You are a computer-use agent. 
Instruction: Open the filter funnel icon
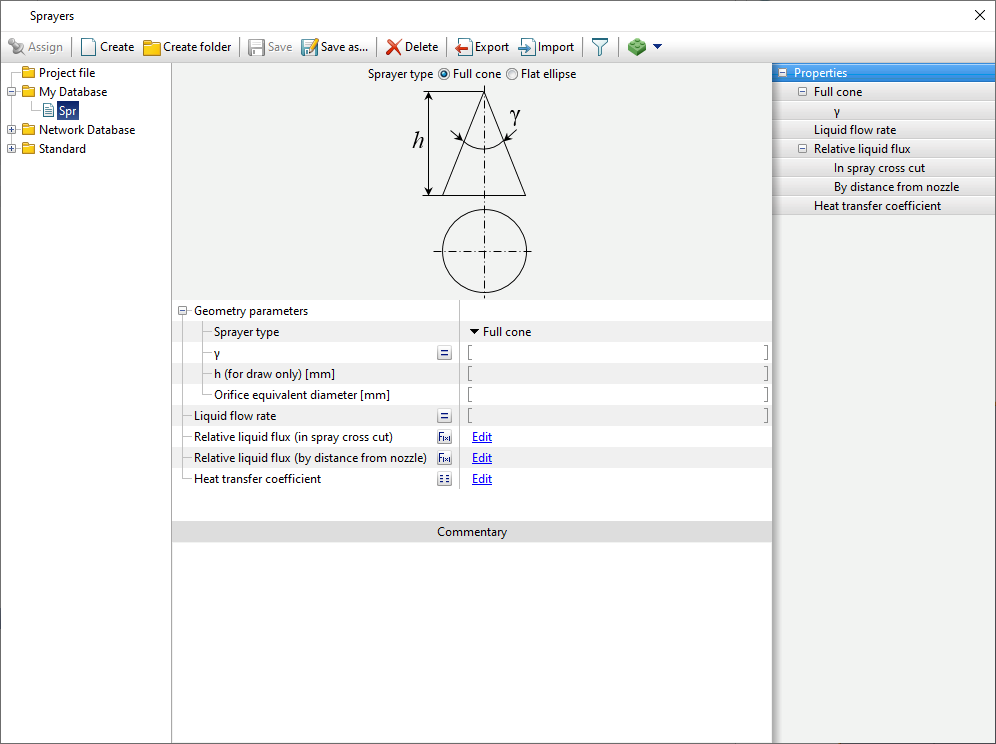click(x=599, y=47)
